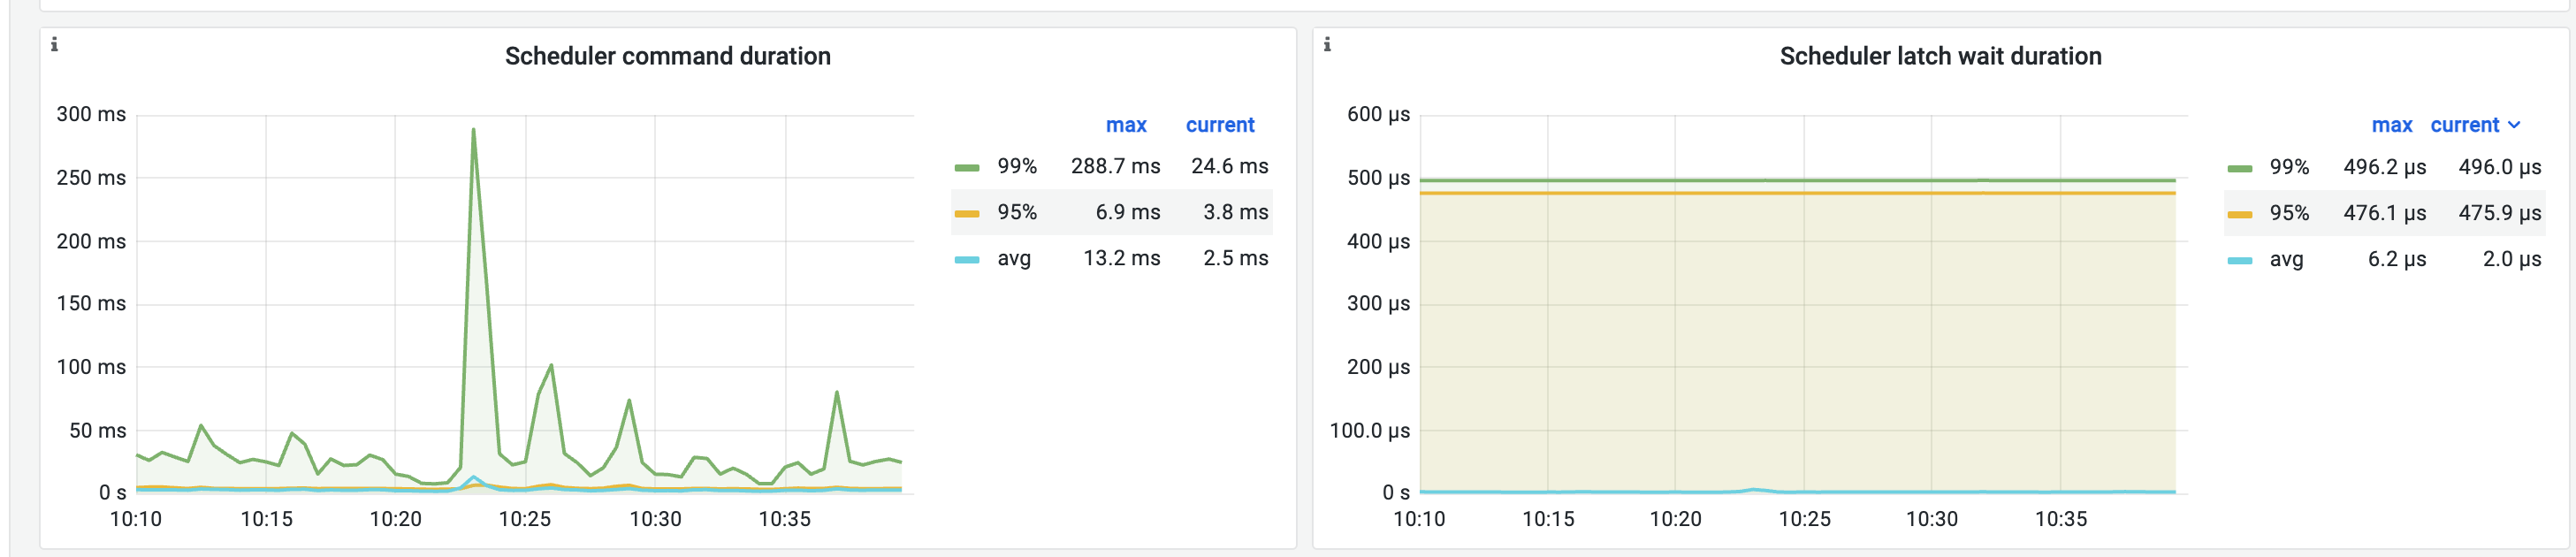This screenshot has height=557, width=2576.
Task: Click green 99% color swatch in latch wait legend
Action: click(2239, 168)
